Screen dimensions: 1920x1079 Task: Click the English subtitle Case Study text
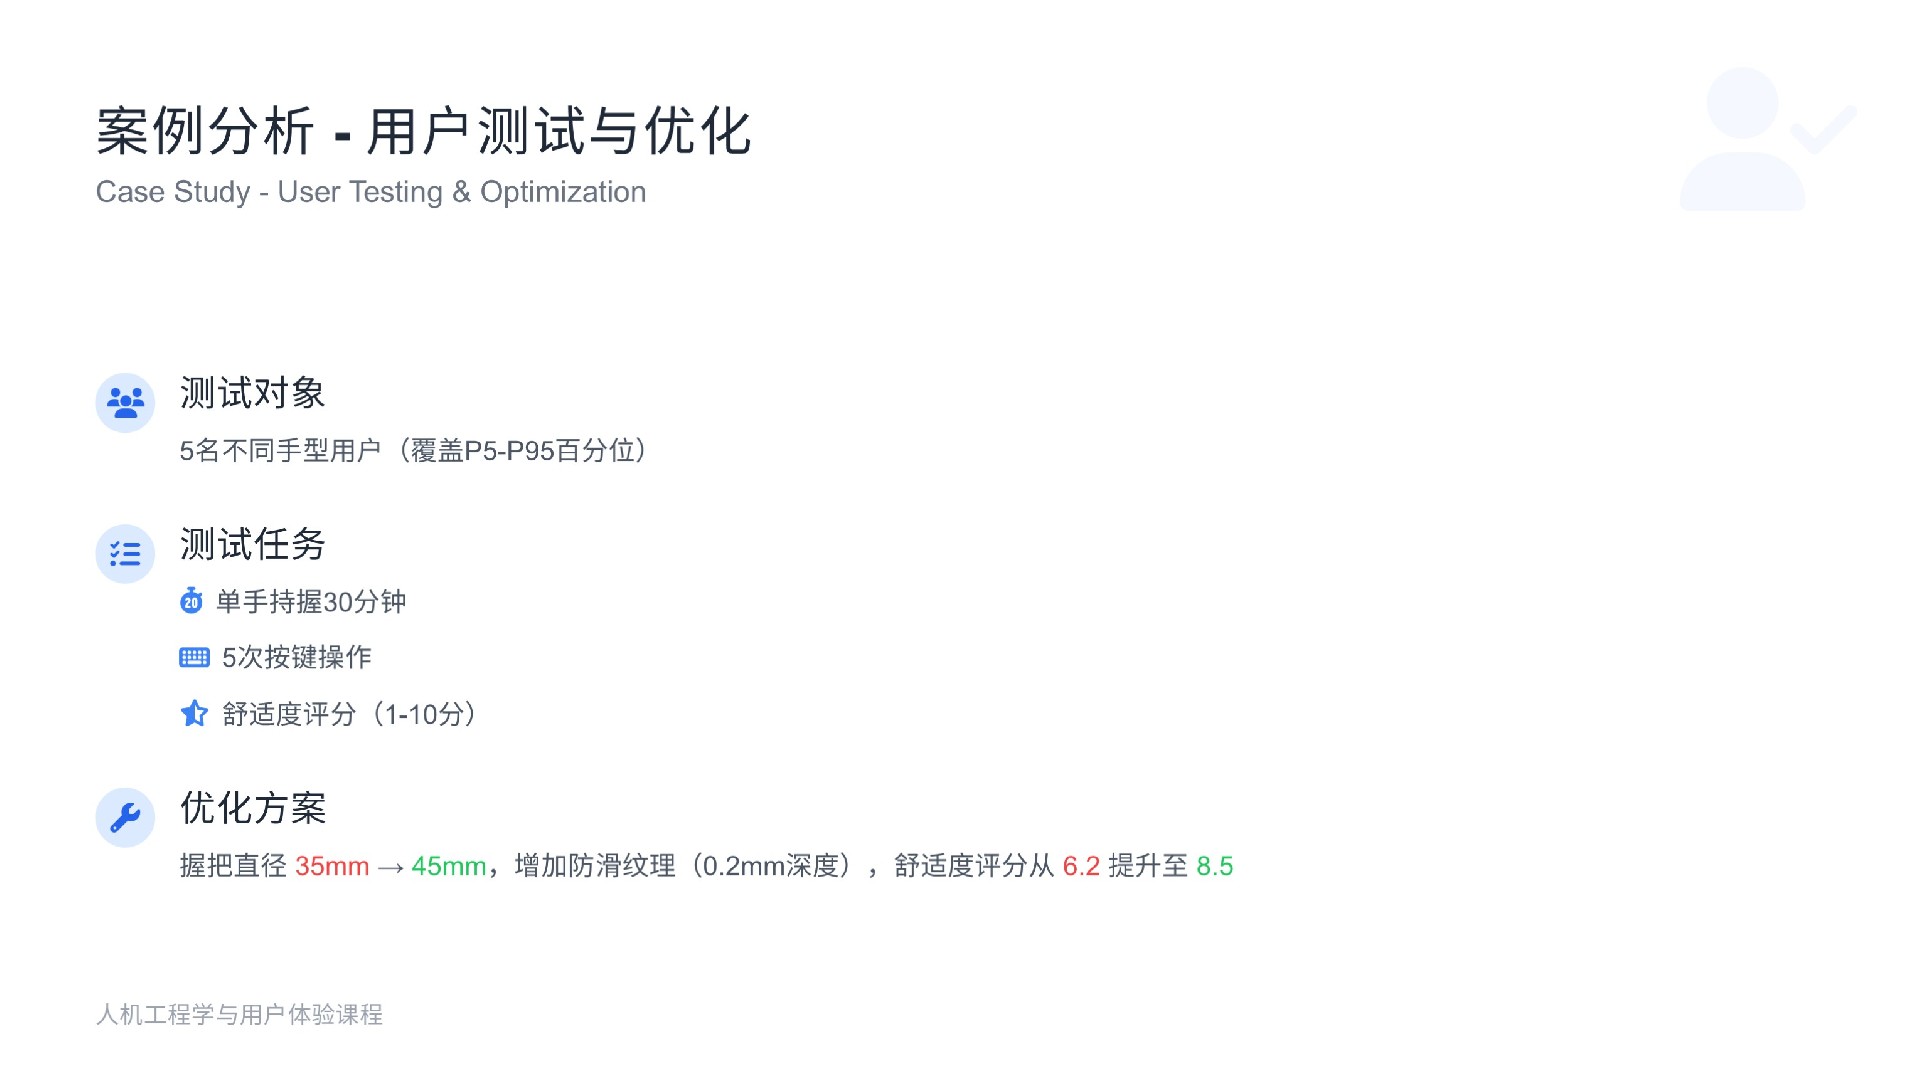click(370, 192)
